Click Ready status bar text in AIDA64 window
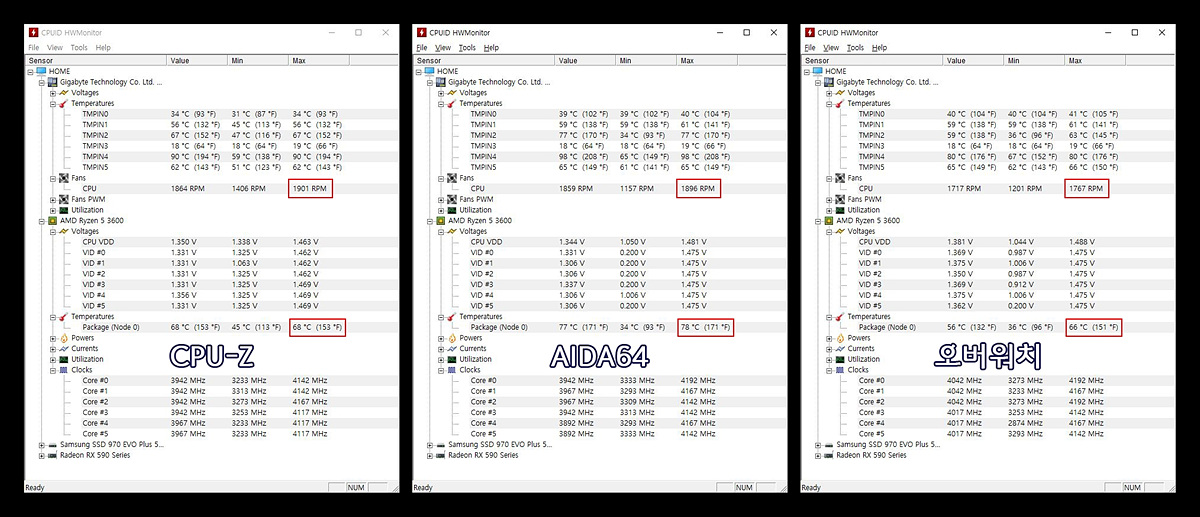Screen dimensions: 1200x517 tap(424, 488)
